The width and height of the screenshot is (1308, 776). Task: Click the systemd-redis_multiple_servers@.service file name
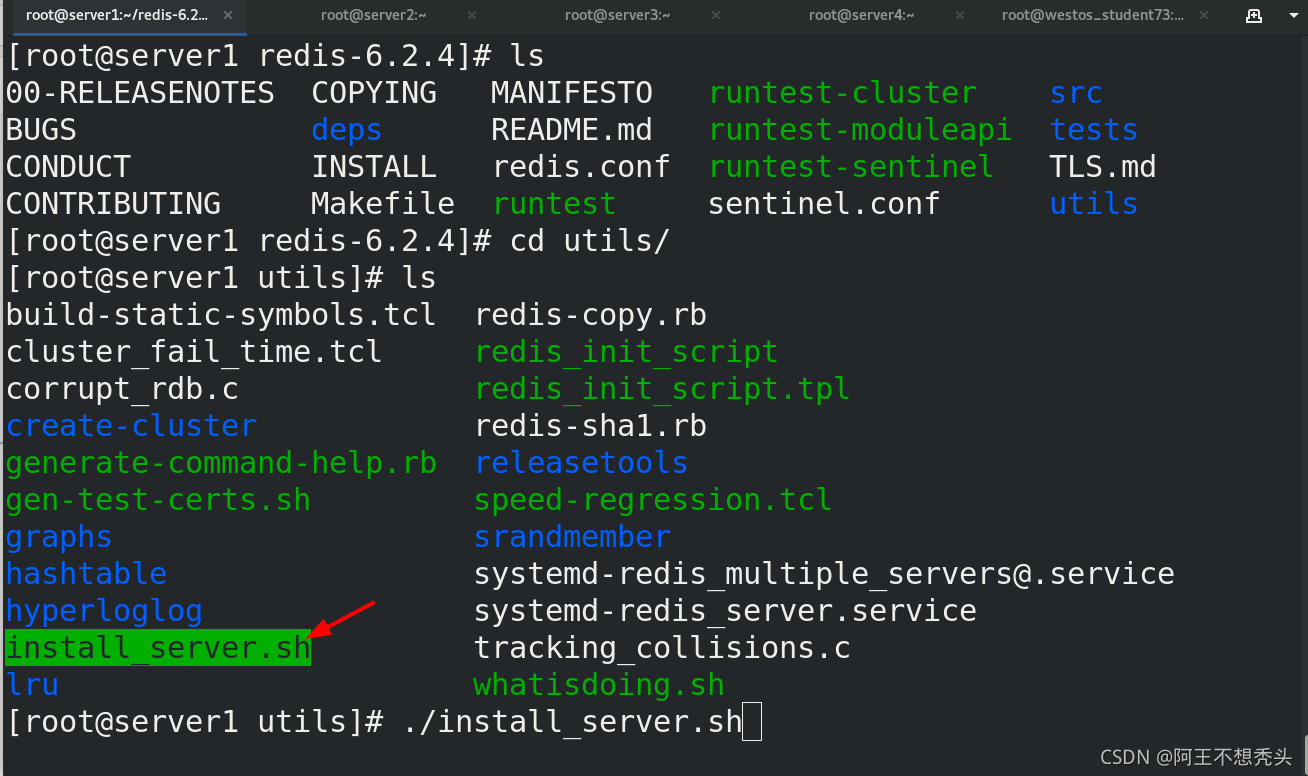824,574
